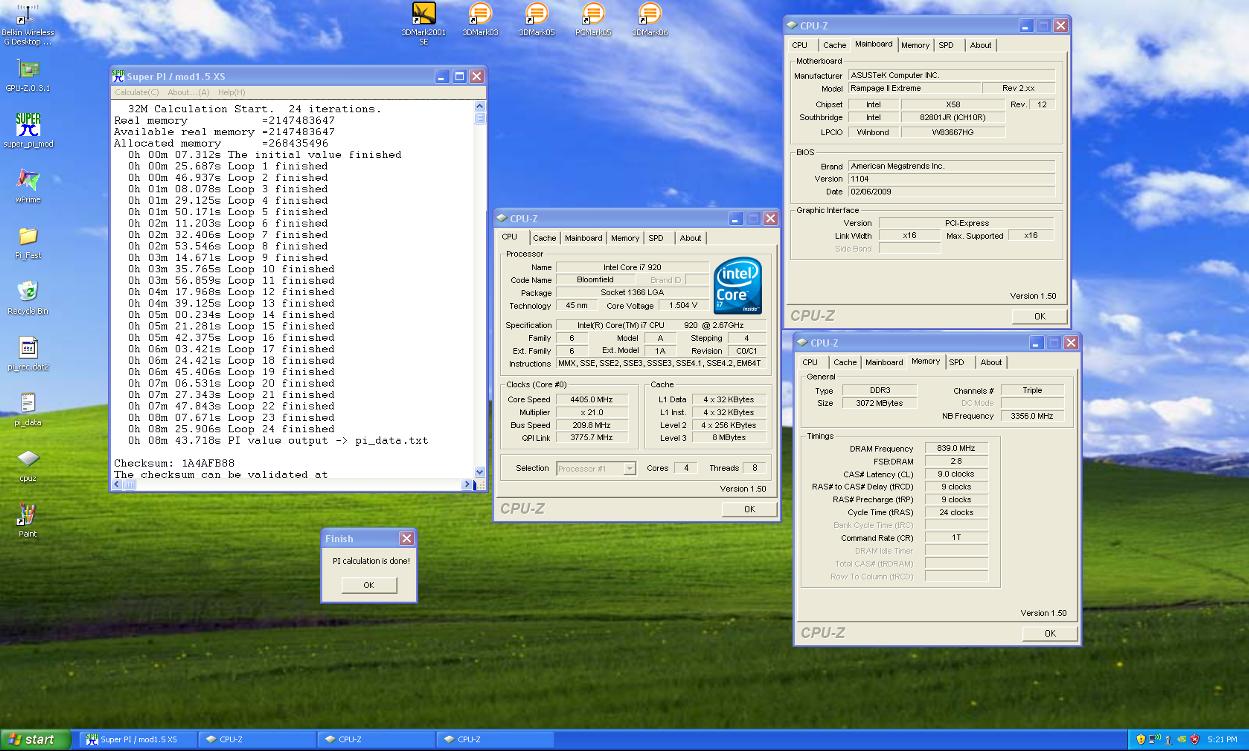Close the Finish dialog with its X
The image size is (1249, 751).
click(x=406, y=539)
